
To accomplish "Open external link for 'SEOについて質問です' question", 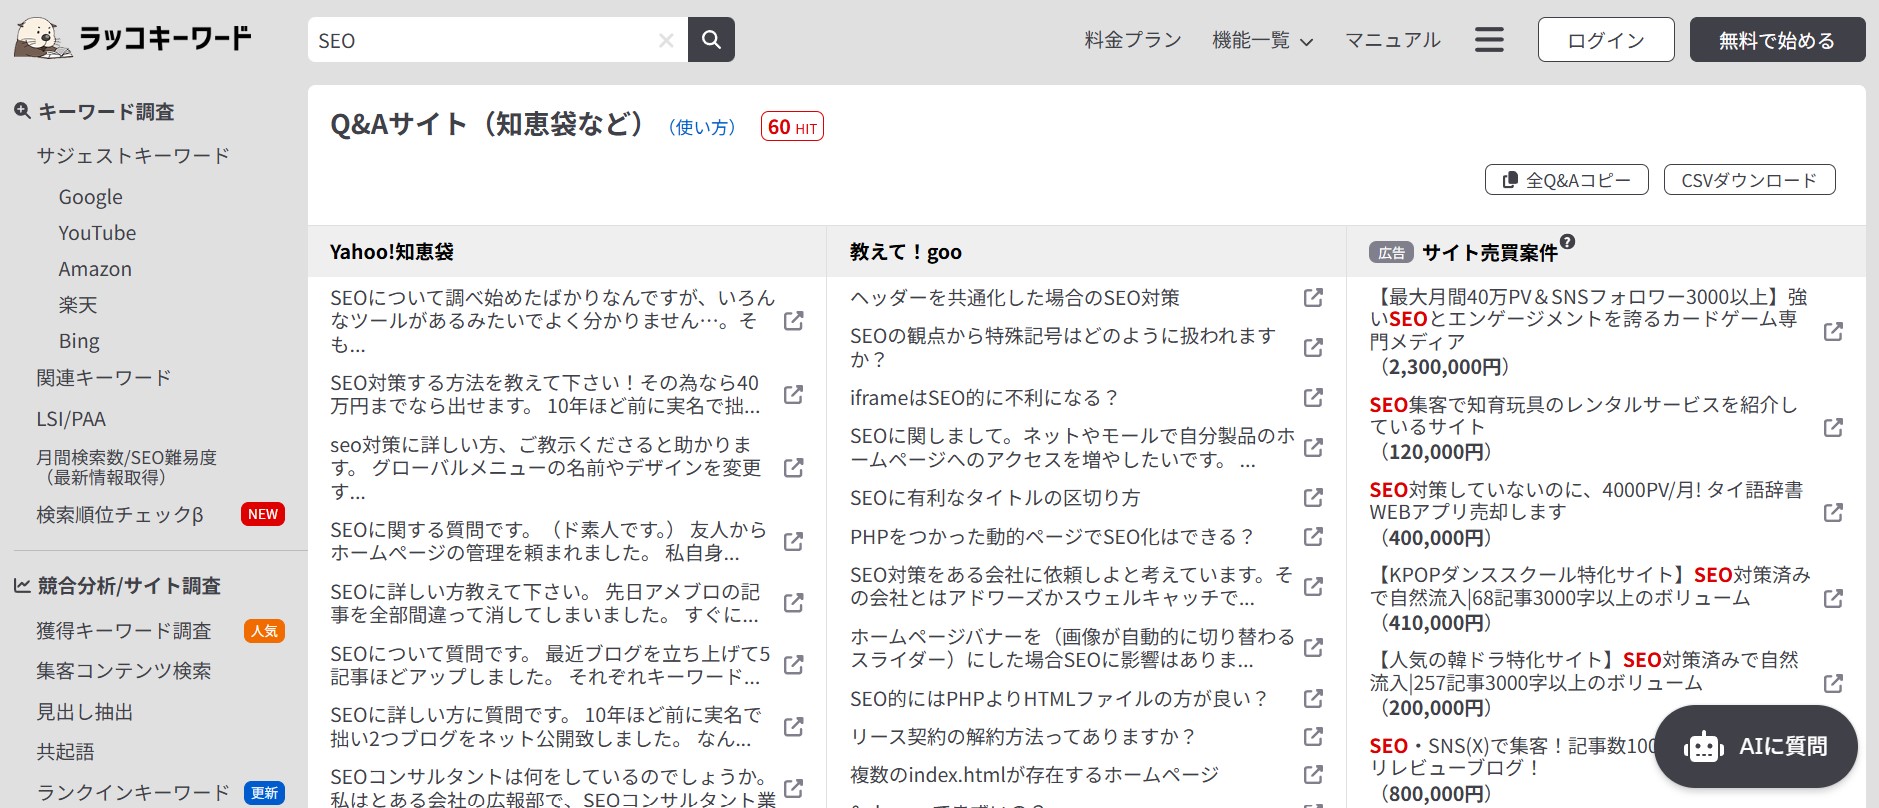I will pos(793,664).
